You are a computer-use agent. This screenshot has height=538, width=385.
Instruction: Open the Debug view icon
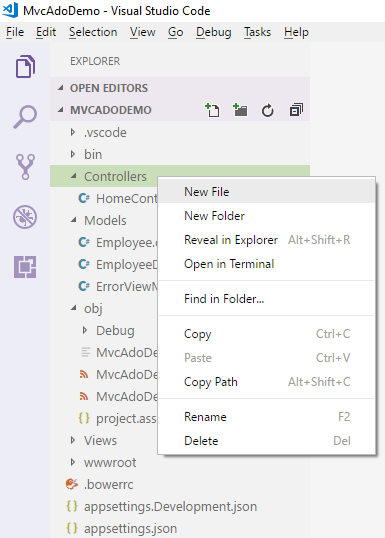25,217
